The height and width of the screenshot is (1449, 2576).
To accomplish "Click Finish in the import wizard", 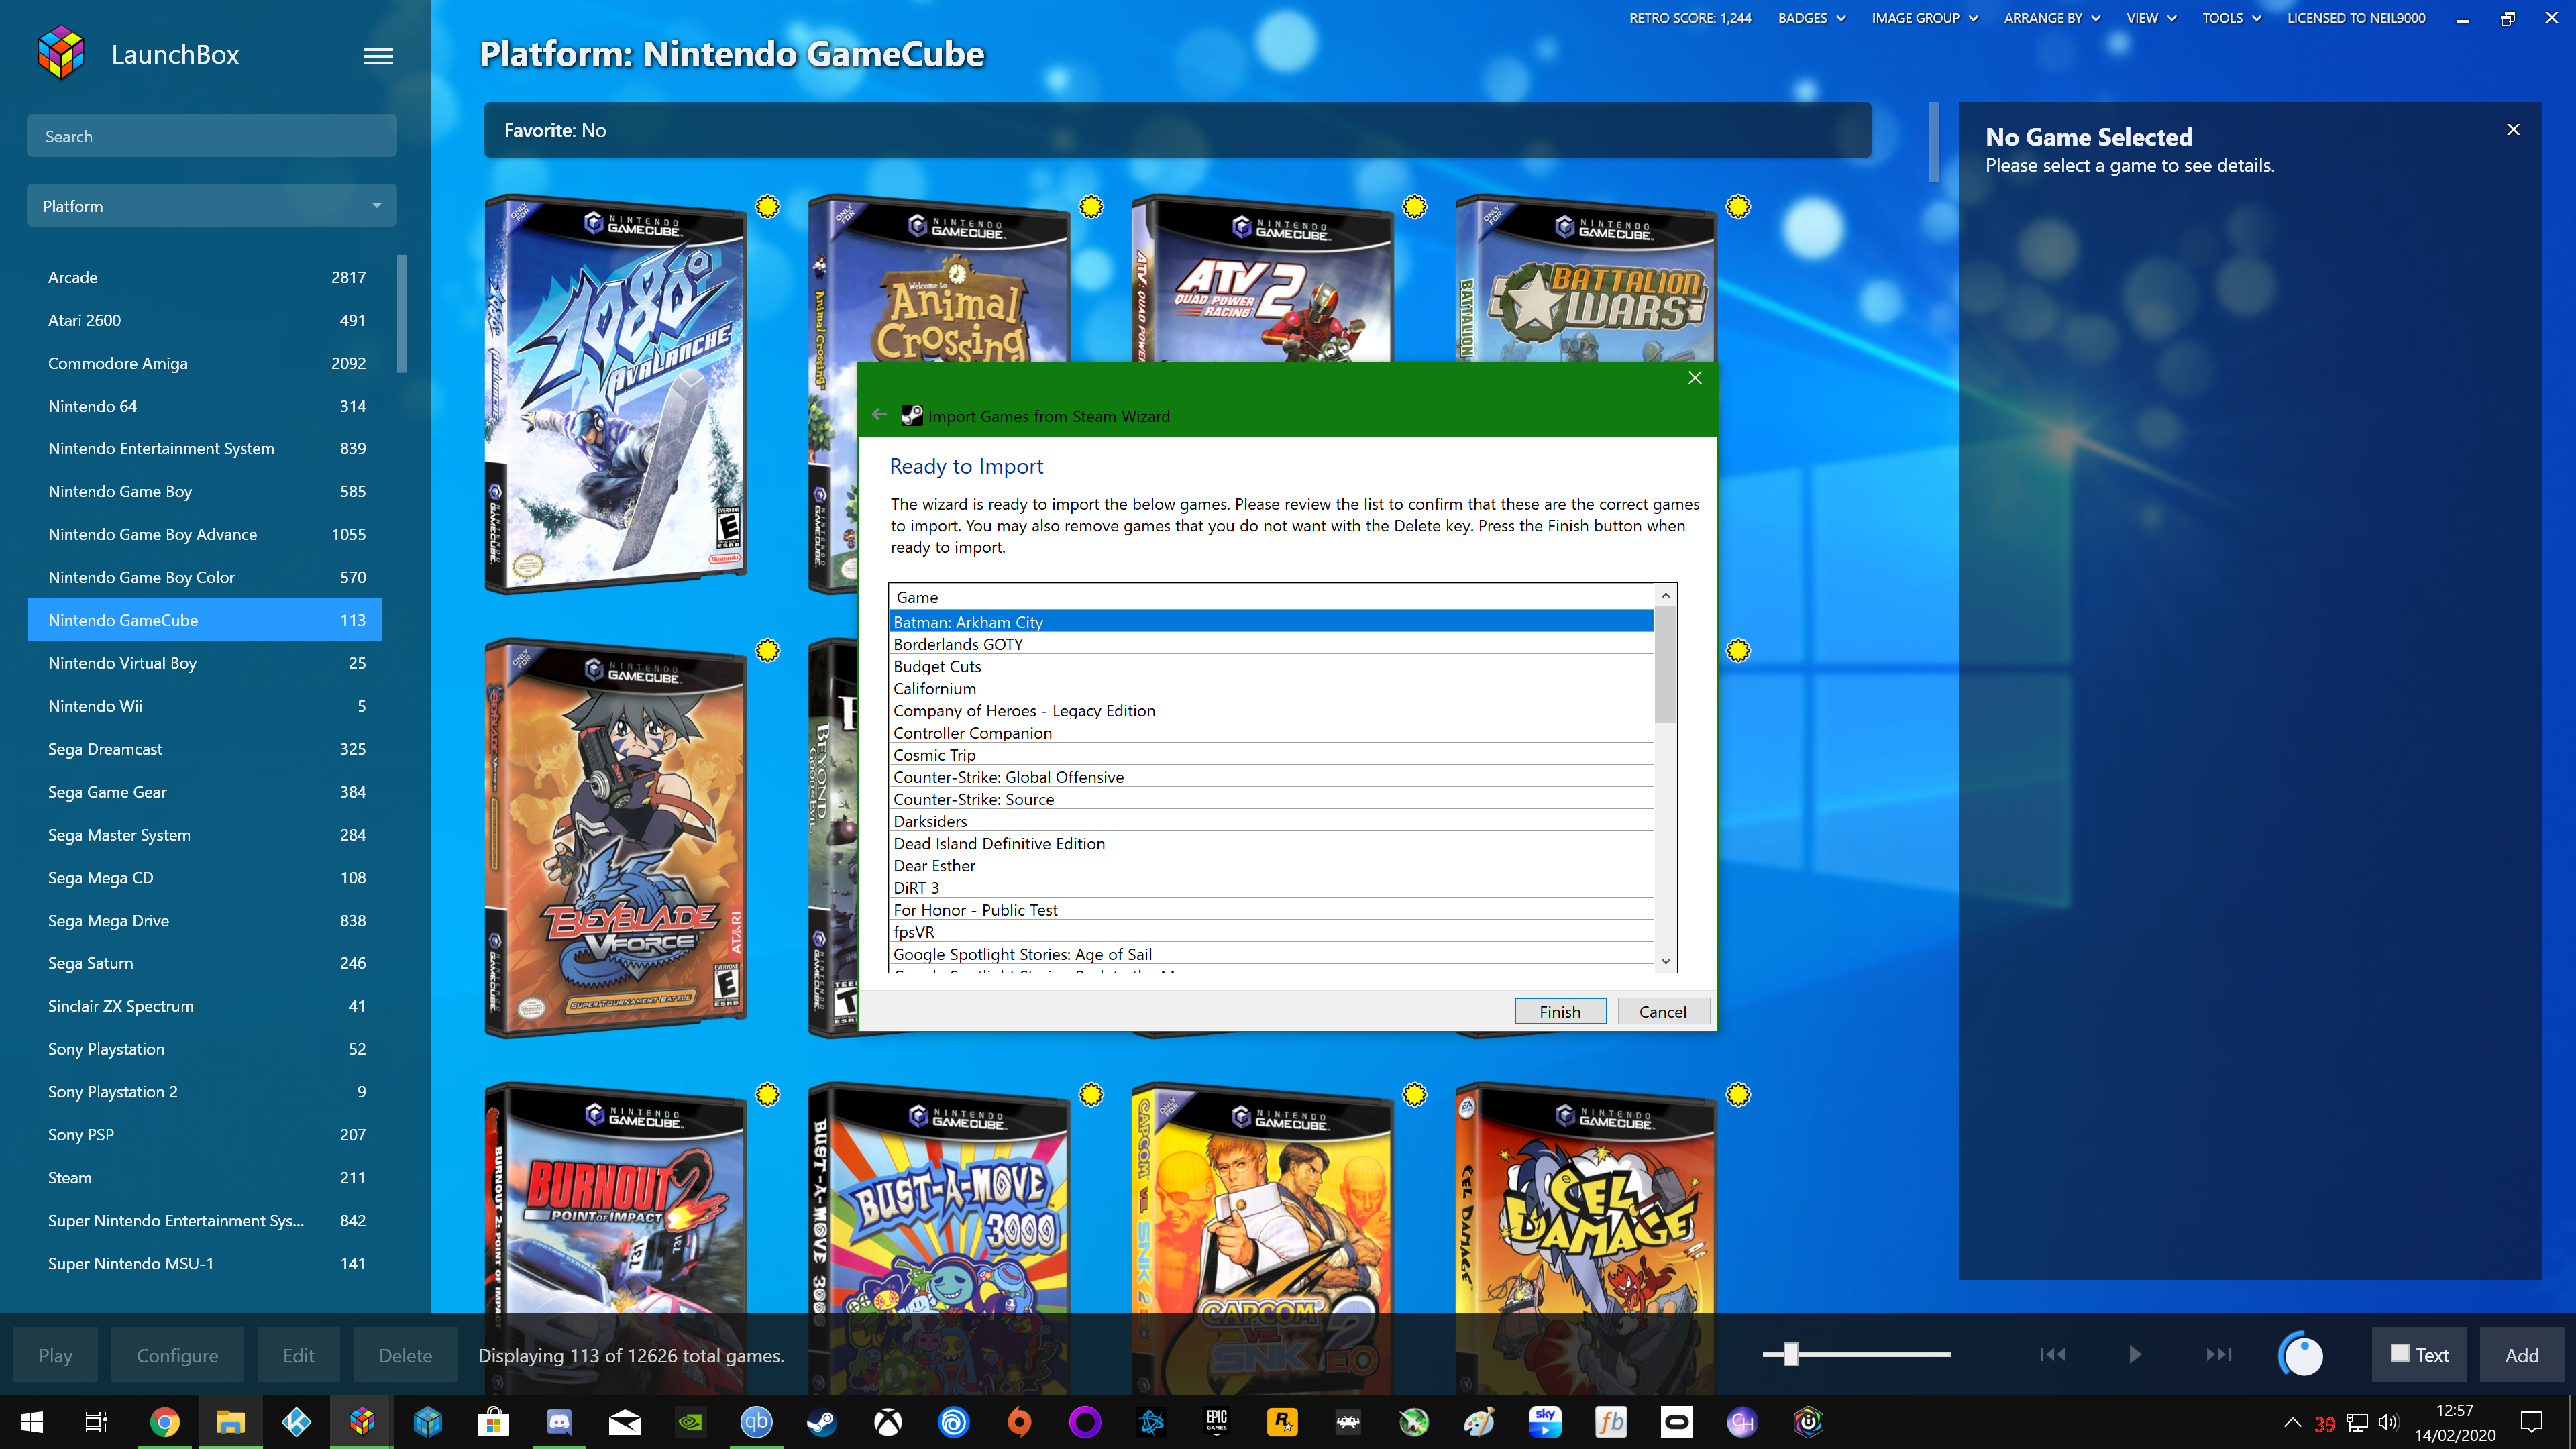I will point(1560,1011).
